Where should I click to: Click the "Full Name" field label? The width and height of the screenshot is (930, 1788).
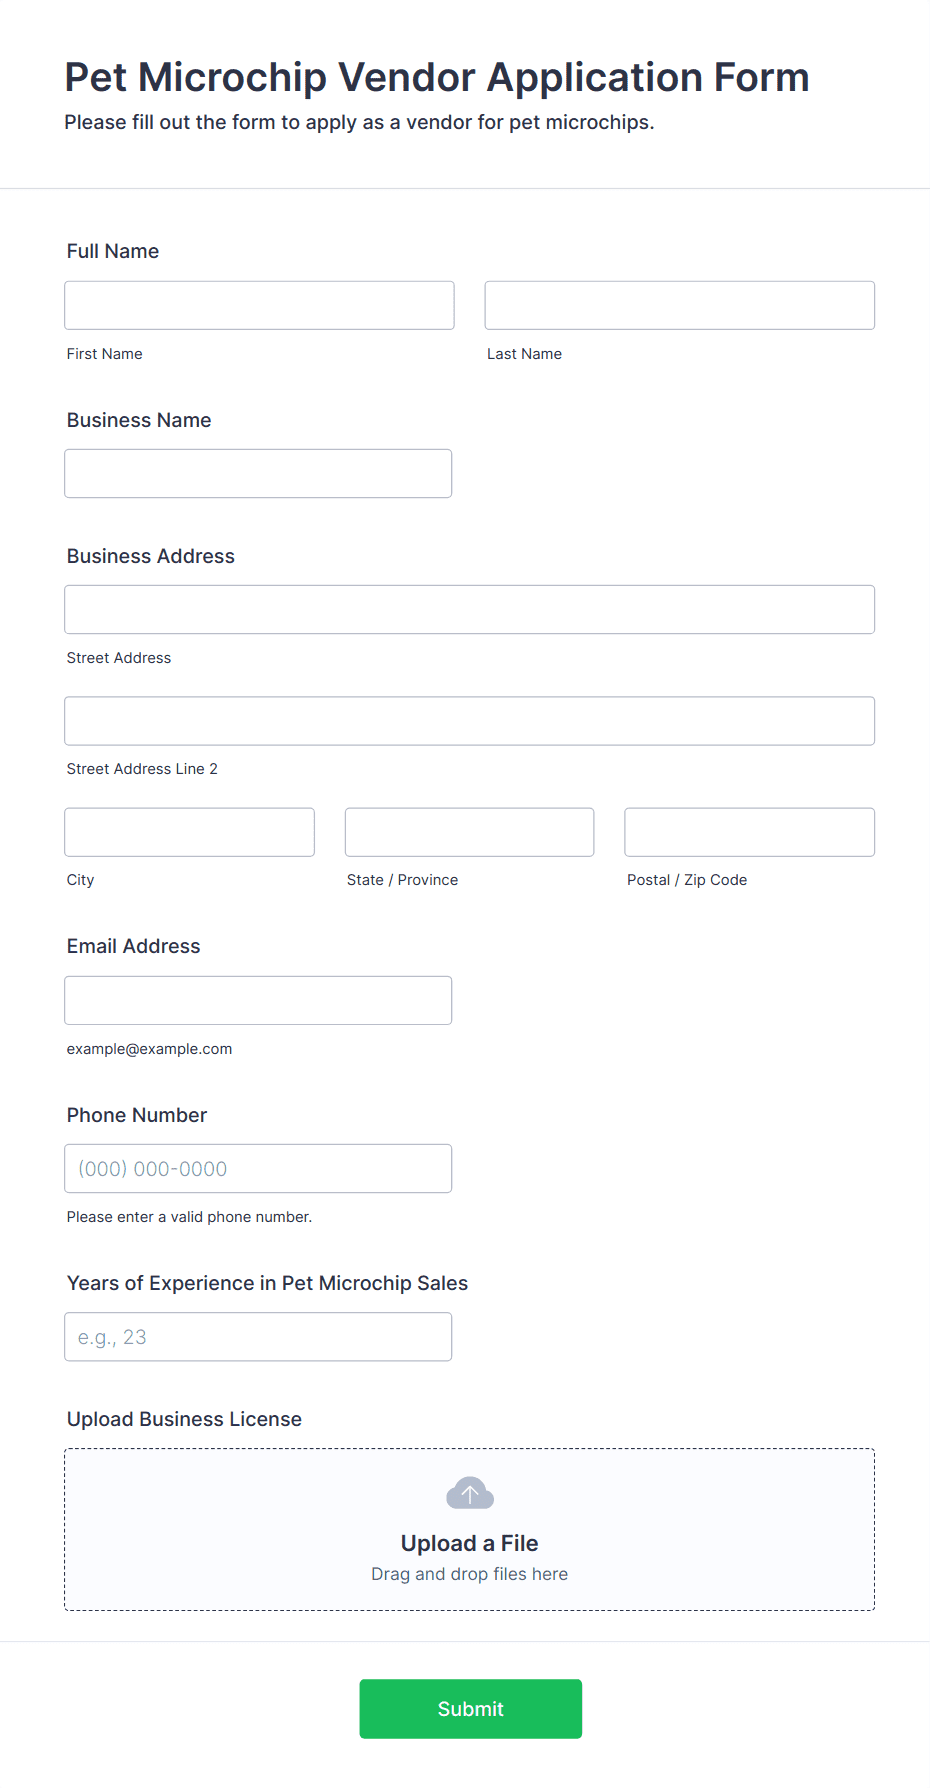pos(113,251)
